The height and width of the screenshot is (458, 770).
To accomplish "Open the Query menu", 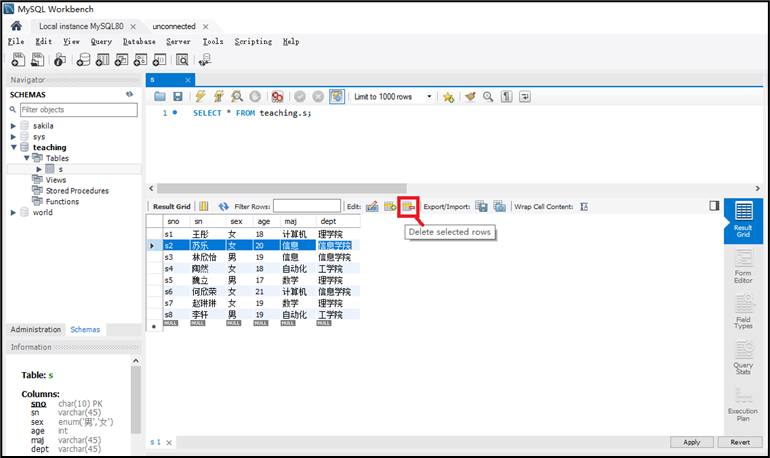I will 101,41.
